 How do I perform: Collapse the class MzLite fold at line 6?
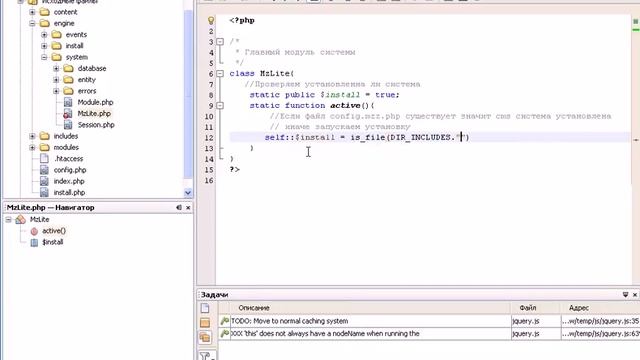220,73
